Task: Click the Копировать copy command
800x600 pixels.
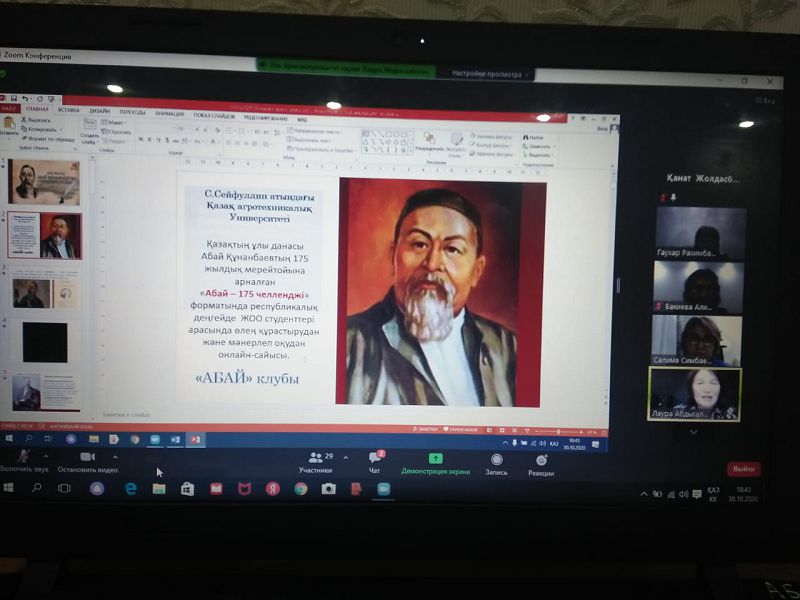Action: pyautogui.click(x=40, y=130)
